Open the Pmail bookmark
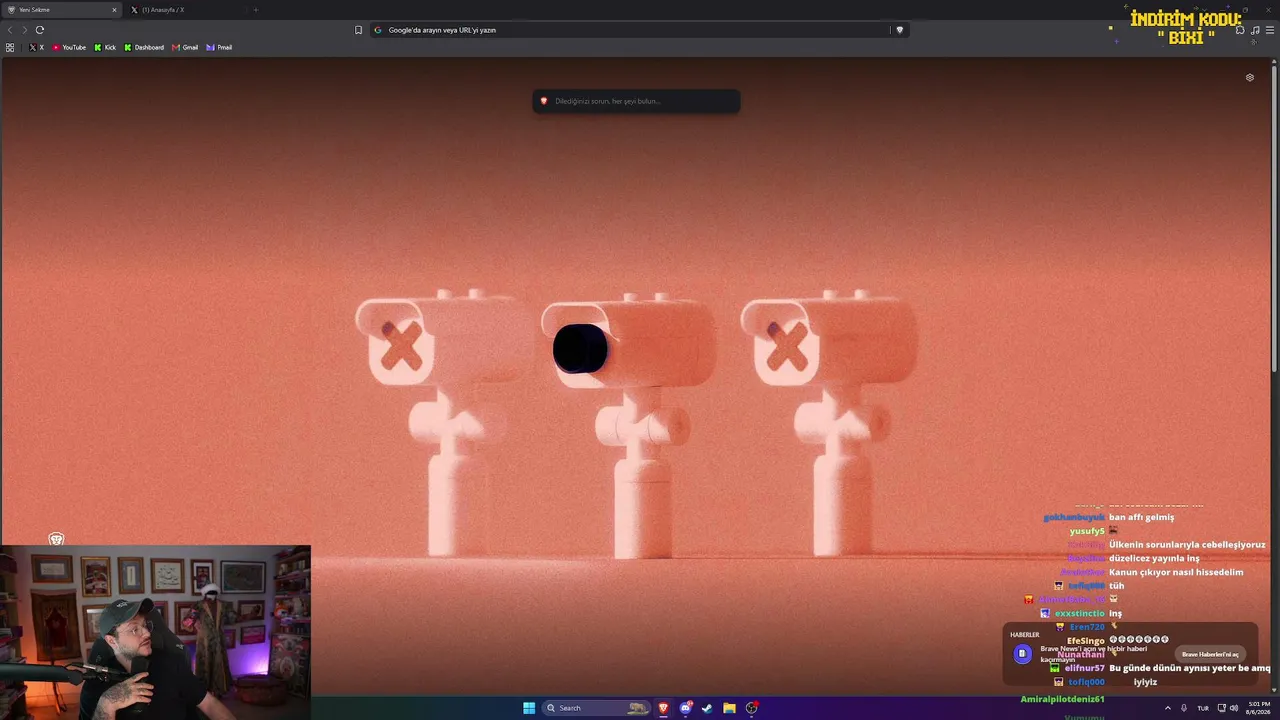 point(219,47)
